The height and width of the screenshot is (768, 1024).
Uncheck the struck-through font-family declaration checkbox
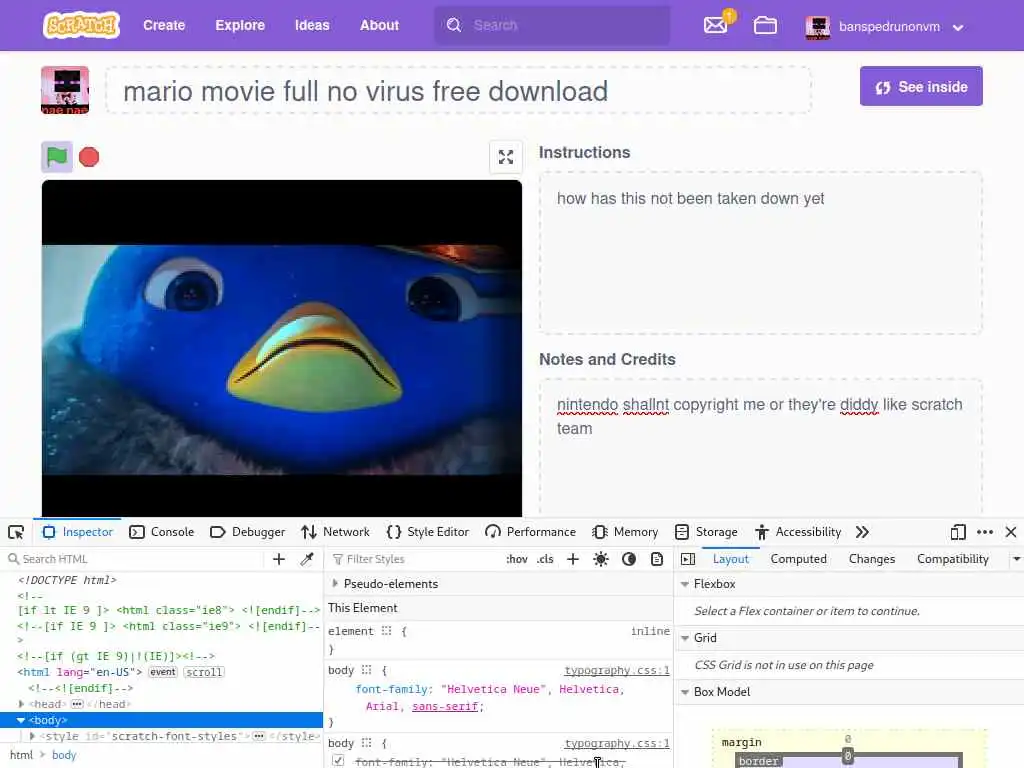338,761
